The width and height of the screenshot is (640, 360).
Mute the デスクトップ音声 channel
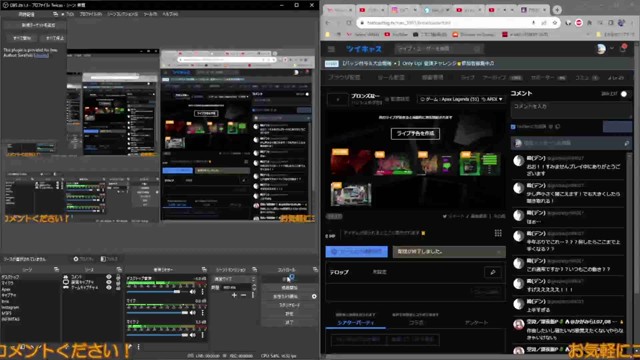tap(193, 291)
